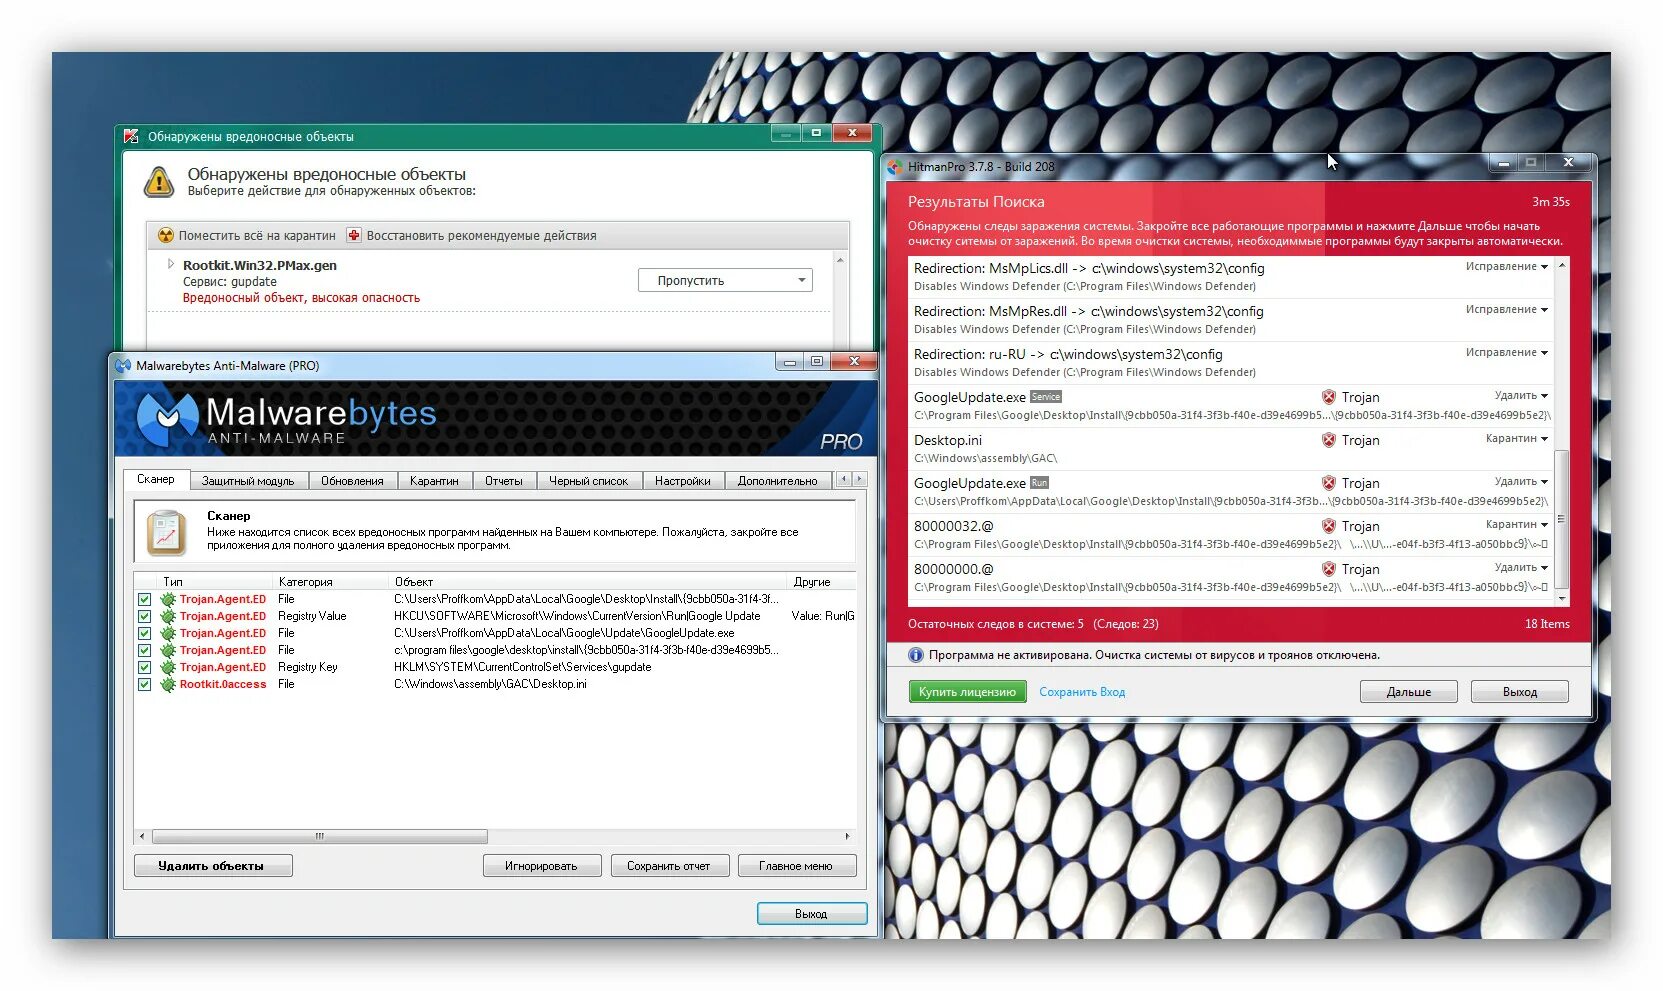
Task: Open the Карантин tab in Malwarebytes
Action: (x=434, y=481)
